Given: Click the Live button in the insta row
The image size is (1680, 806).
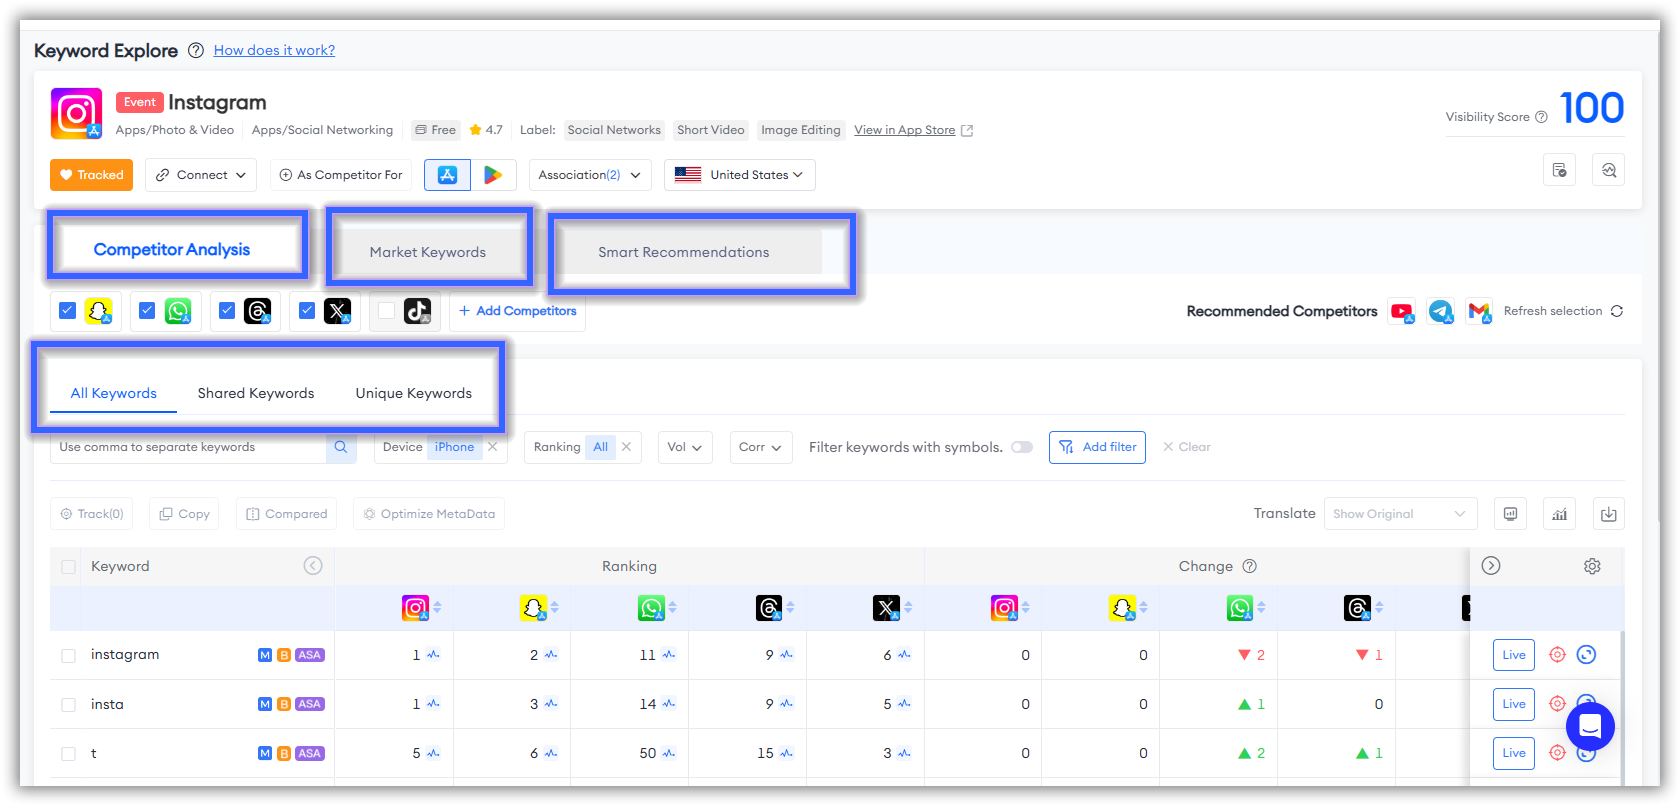Looking at the screenshot, I should (x=1514, y=704).
